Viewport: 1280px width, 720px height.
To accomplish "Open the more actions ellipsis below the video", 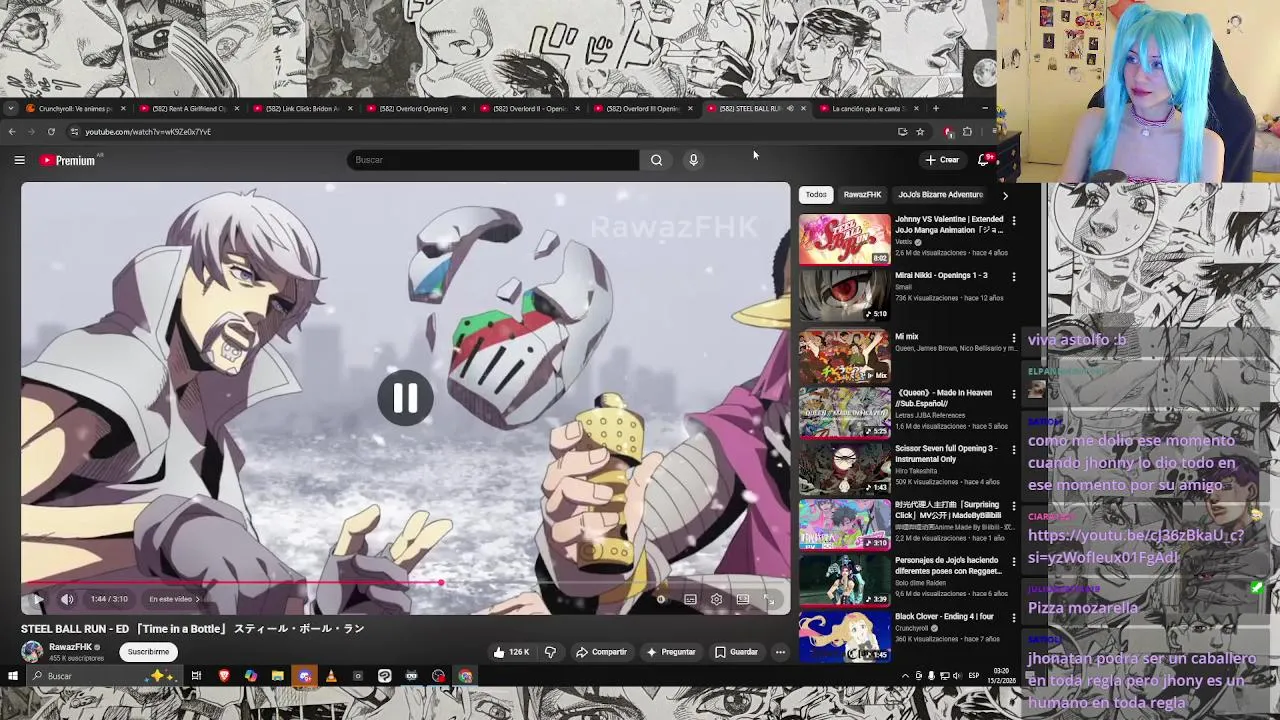I will (780, 652).
